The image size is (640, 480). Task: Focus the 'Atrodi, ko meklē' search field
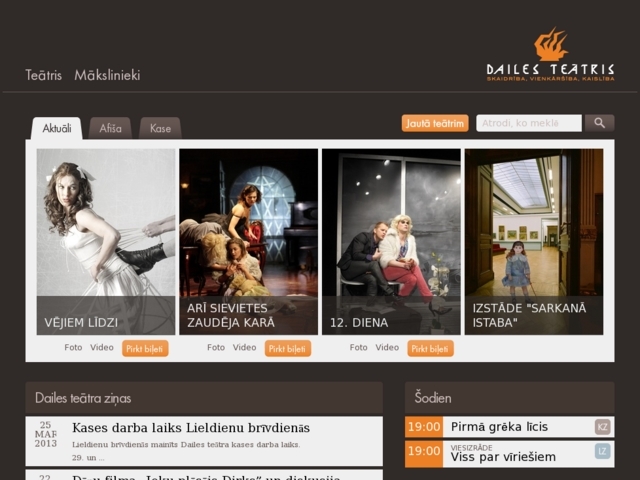coord(529,123)
